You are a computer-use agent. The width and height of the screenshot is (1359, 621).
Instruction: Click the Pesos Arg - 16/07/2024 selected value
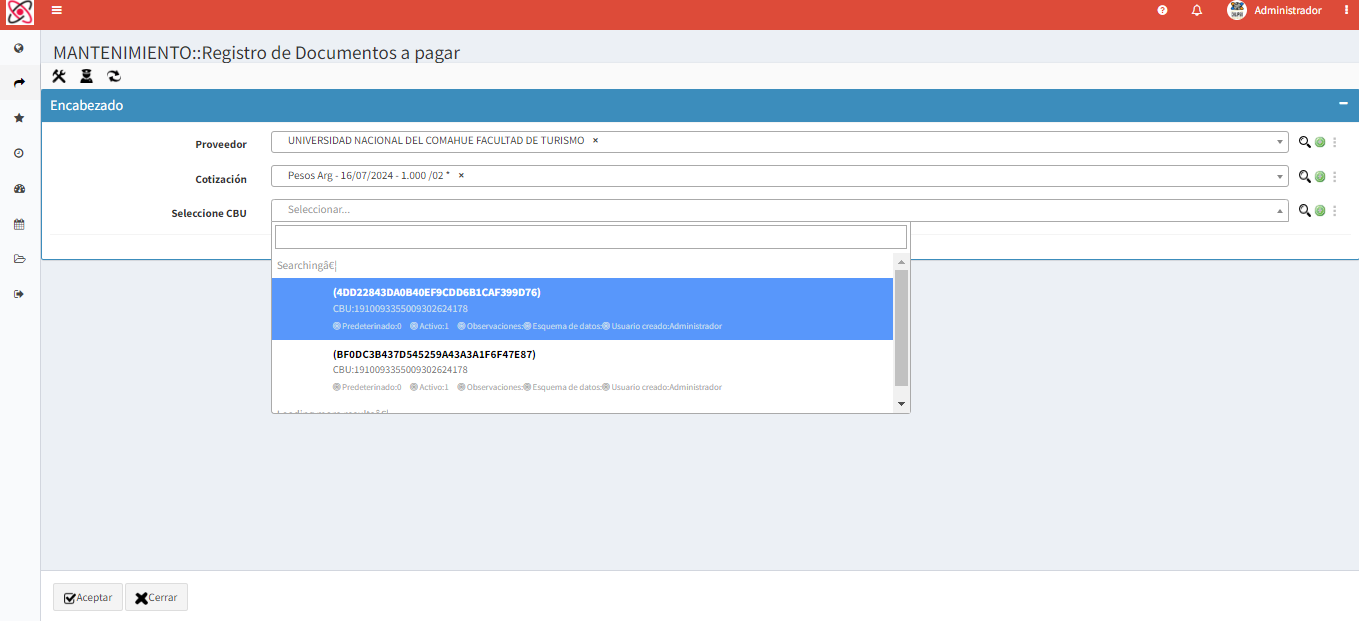tap(369, 175)
